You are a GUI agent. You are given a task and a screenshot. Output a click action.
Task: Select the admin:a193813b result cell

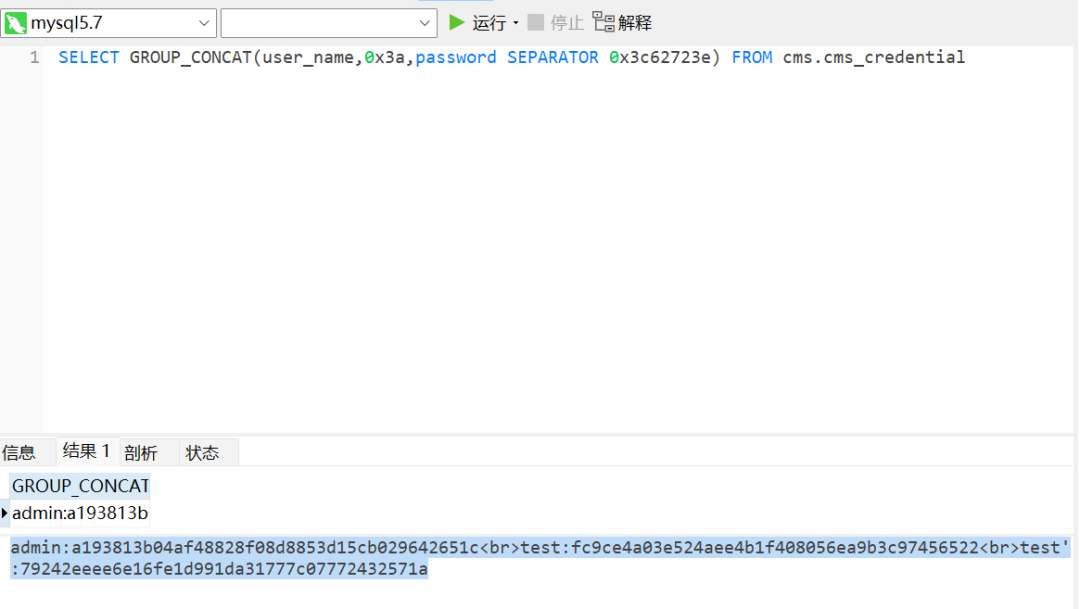[x=80, y=513]
